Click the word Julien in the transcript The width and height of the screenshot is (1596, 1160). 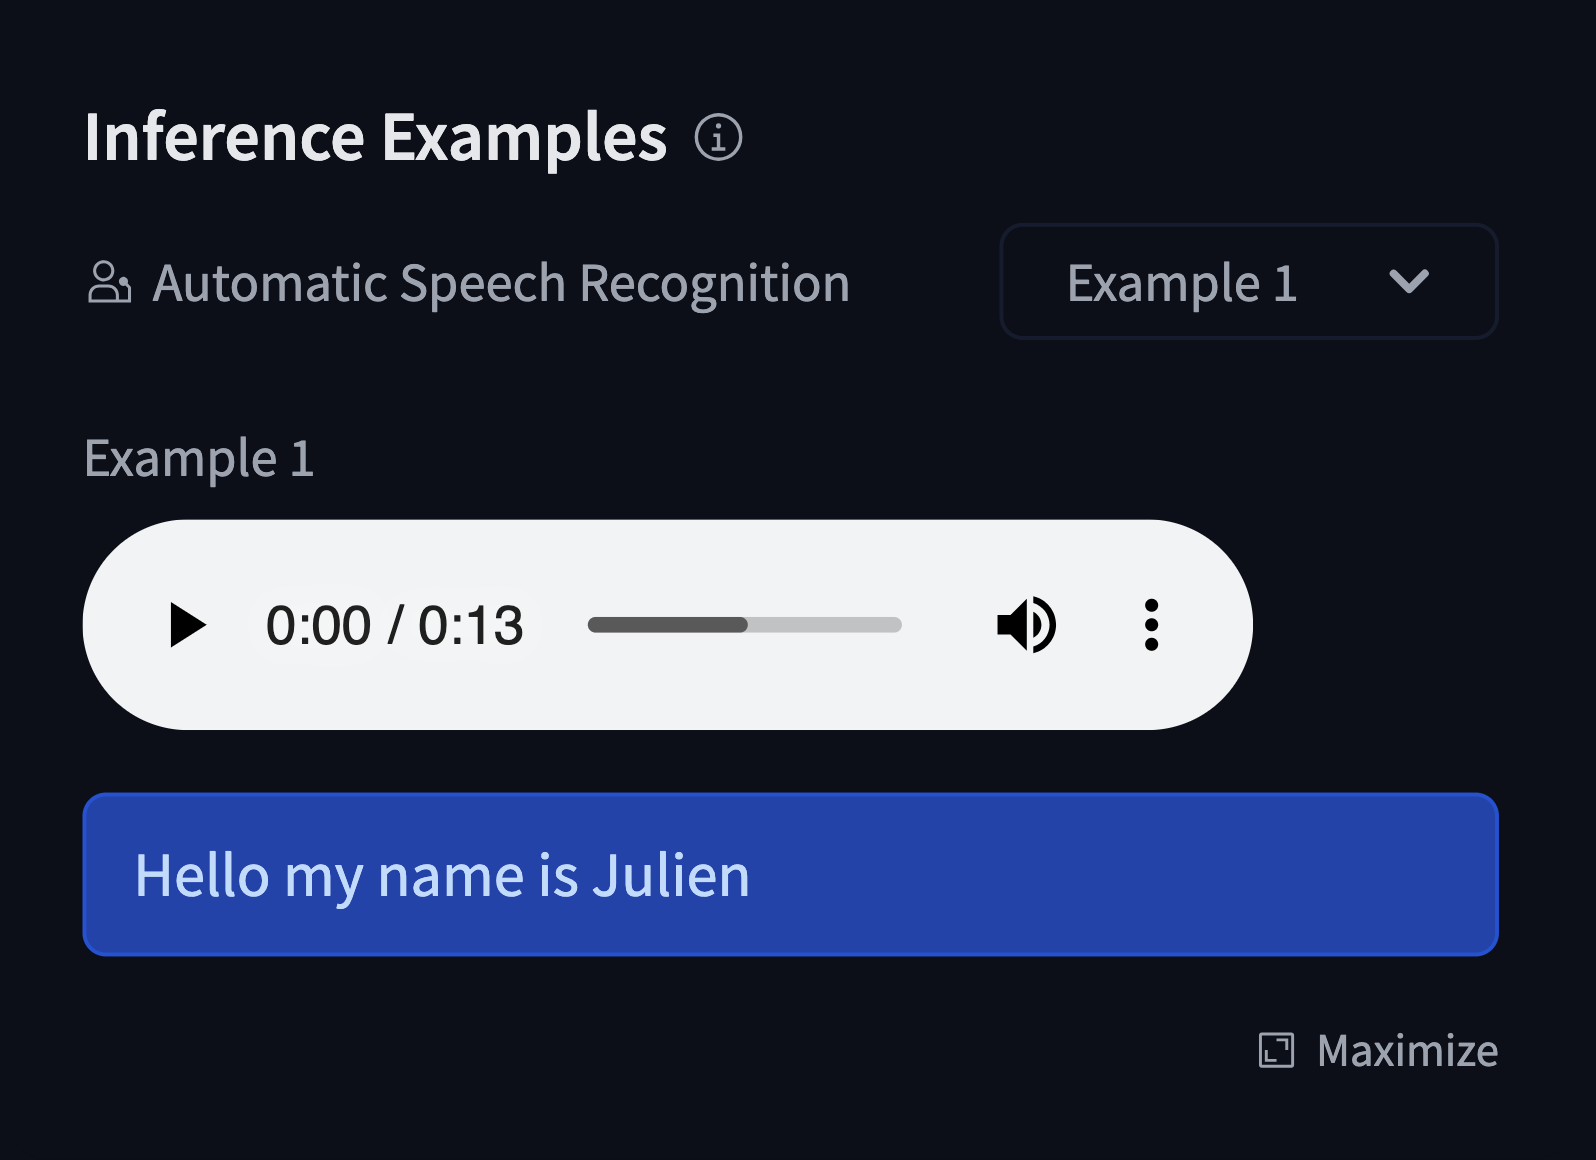670,876
